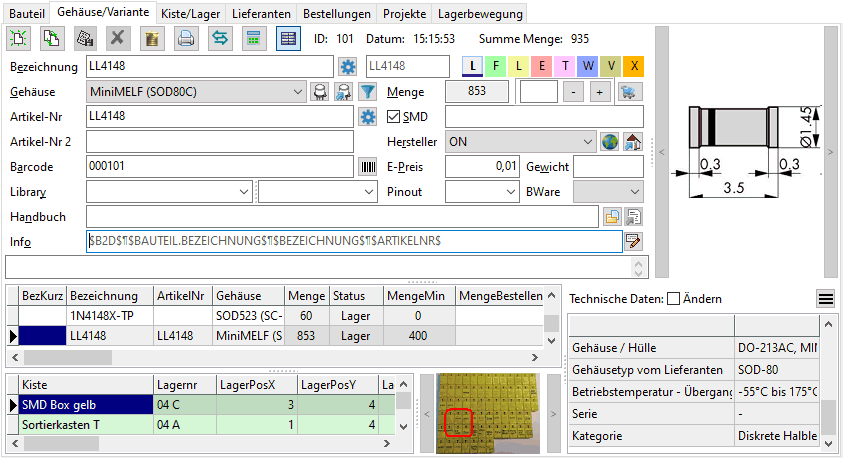Uncheck the SMD checkbox
Screen dimensions: 843x458
pos(393,117)
